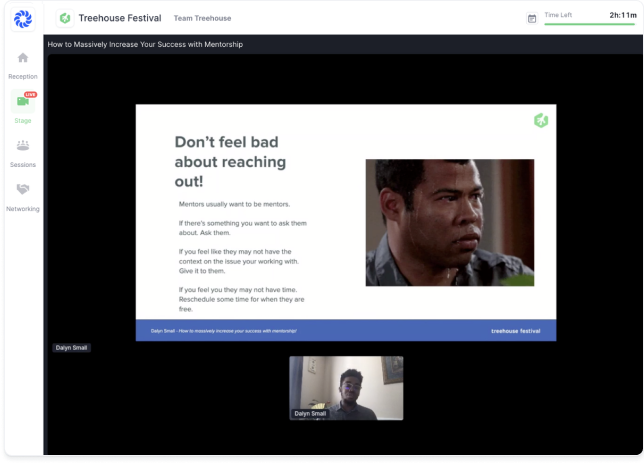Open the Sessions group icon
644x464 pixels.
point(22,145)
